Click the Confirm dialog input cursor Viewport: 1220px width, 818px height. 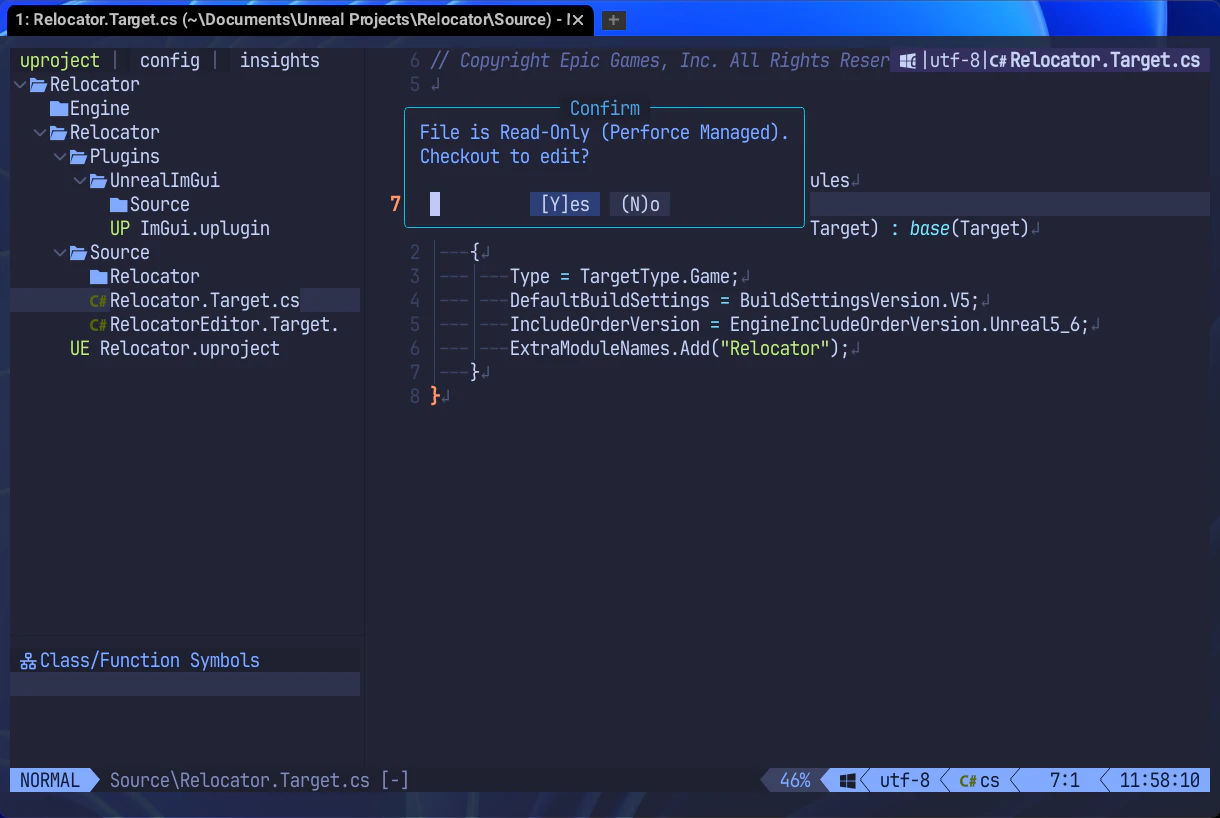[x=435, y=205]
